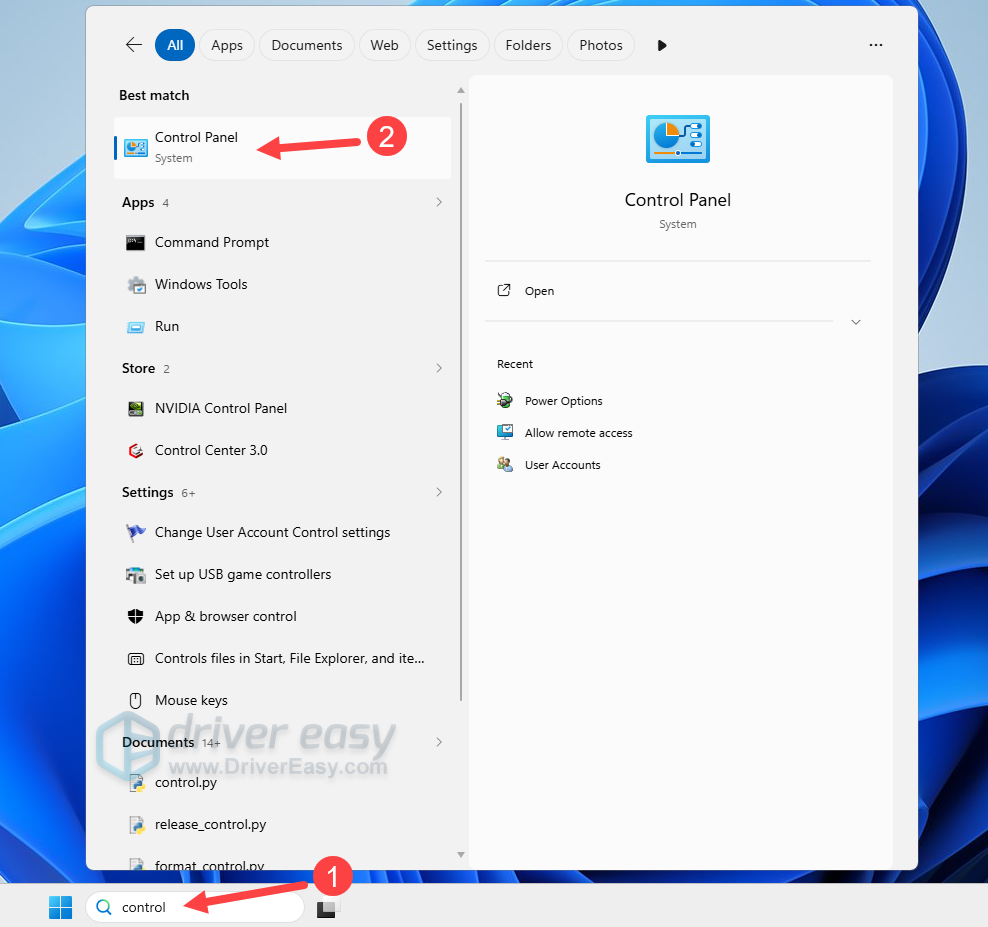Viewport: 988px width, 927px height.
Task: Click the USB game controllers icon
Action: (135, 575)
